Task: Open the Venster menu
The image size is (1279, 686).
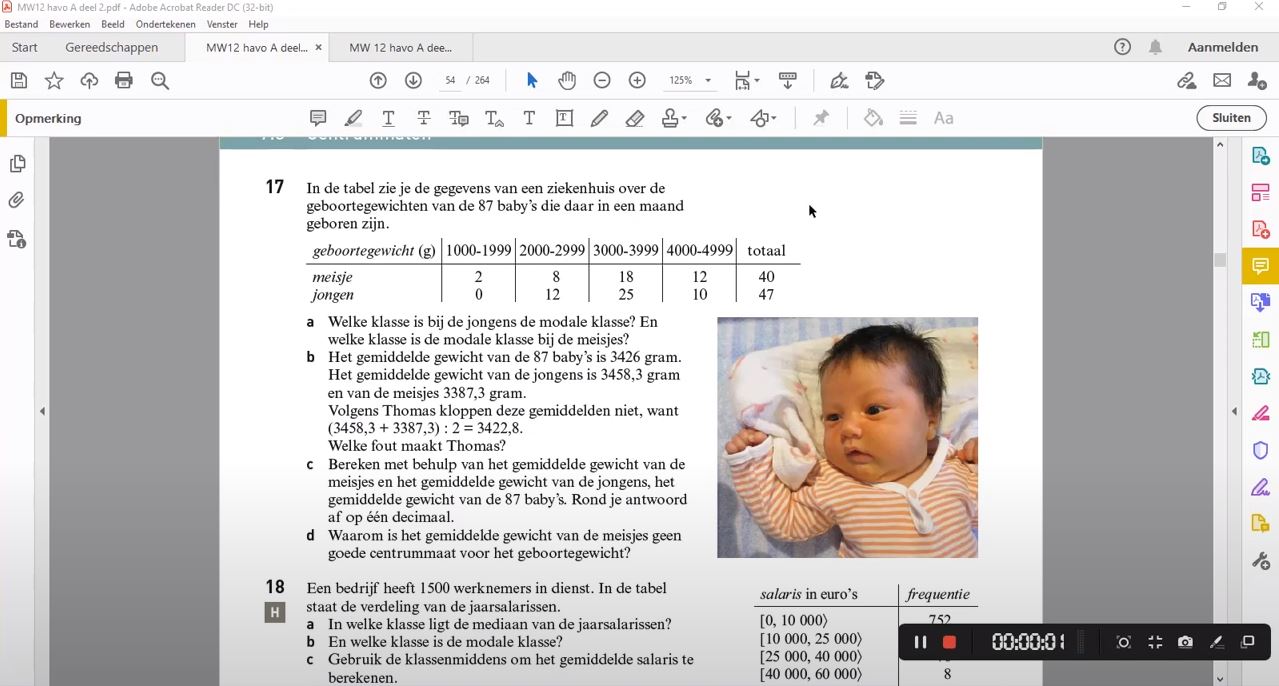Action: [222, 24]
